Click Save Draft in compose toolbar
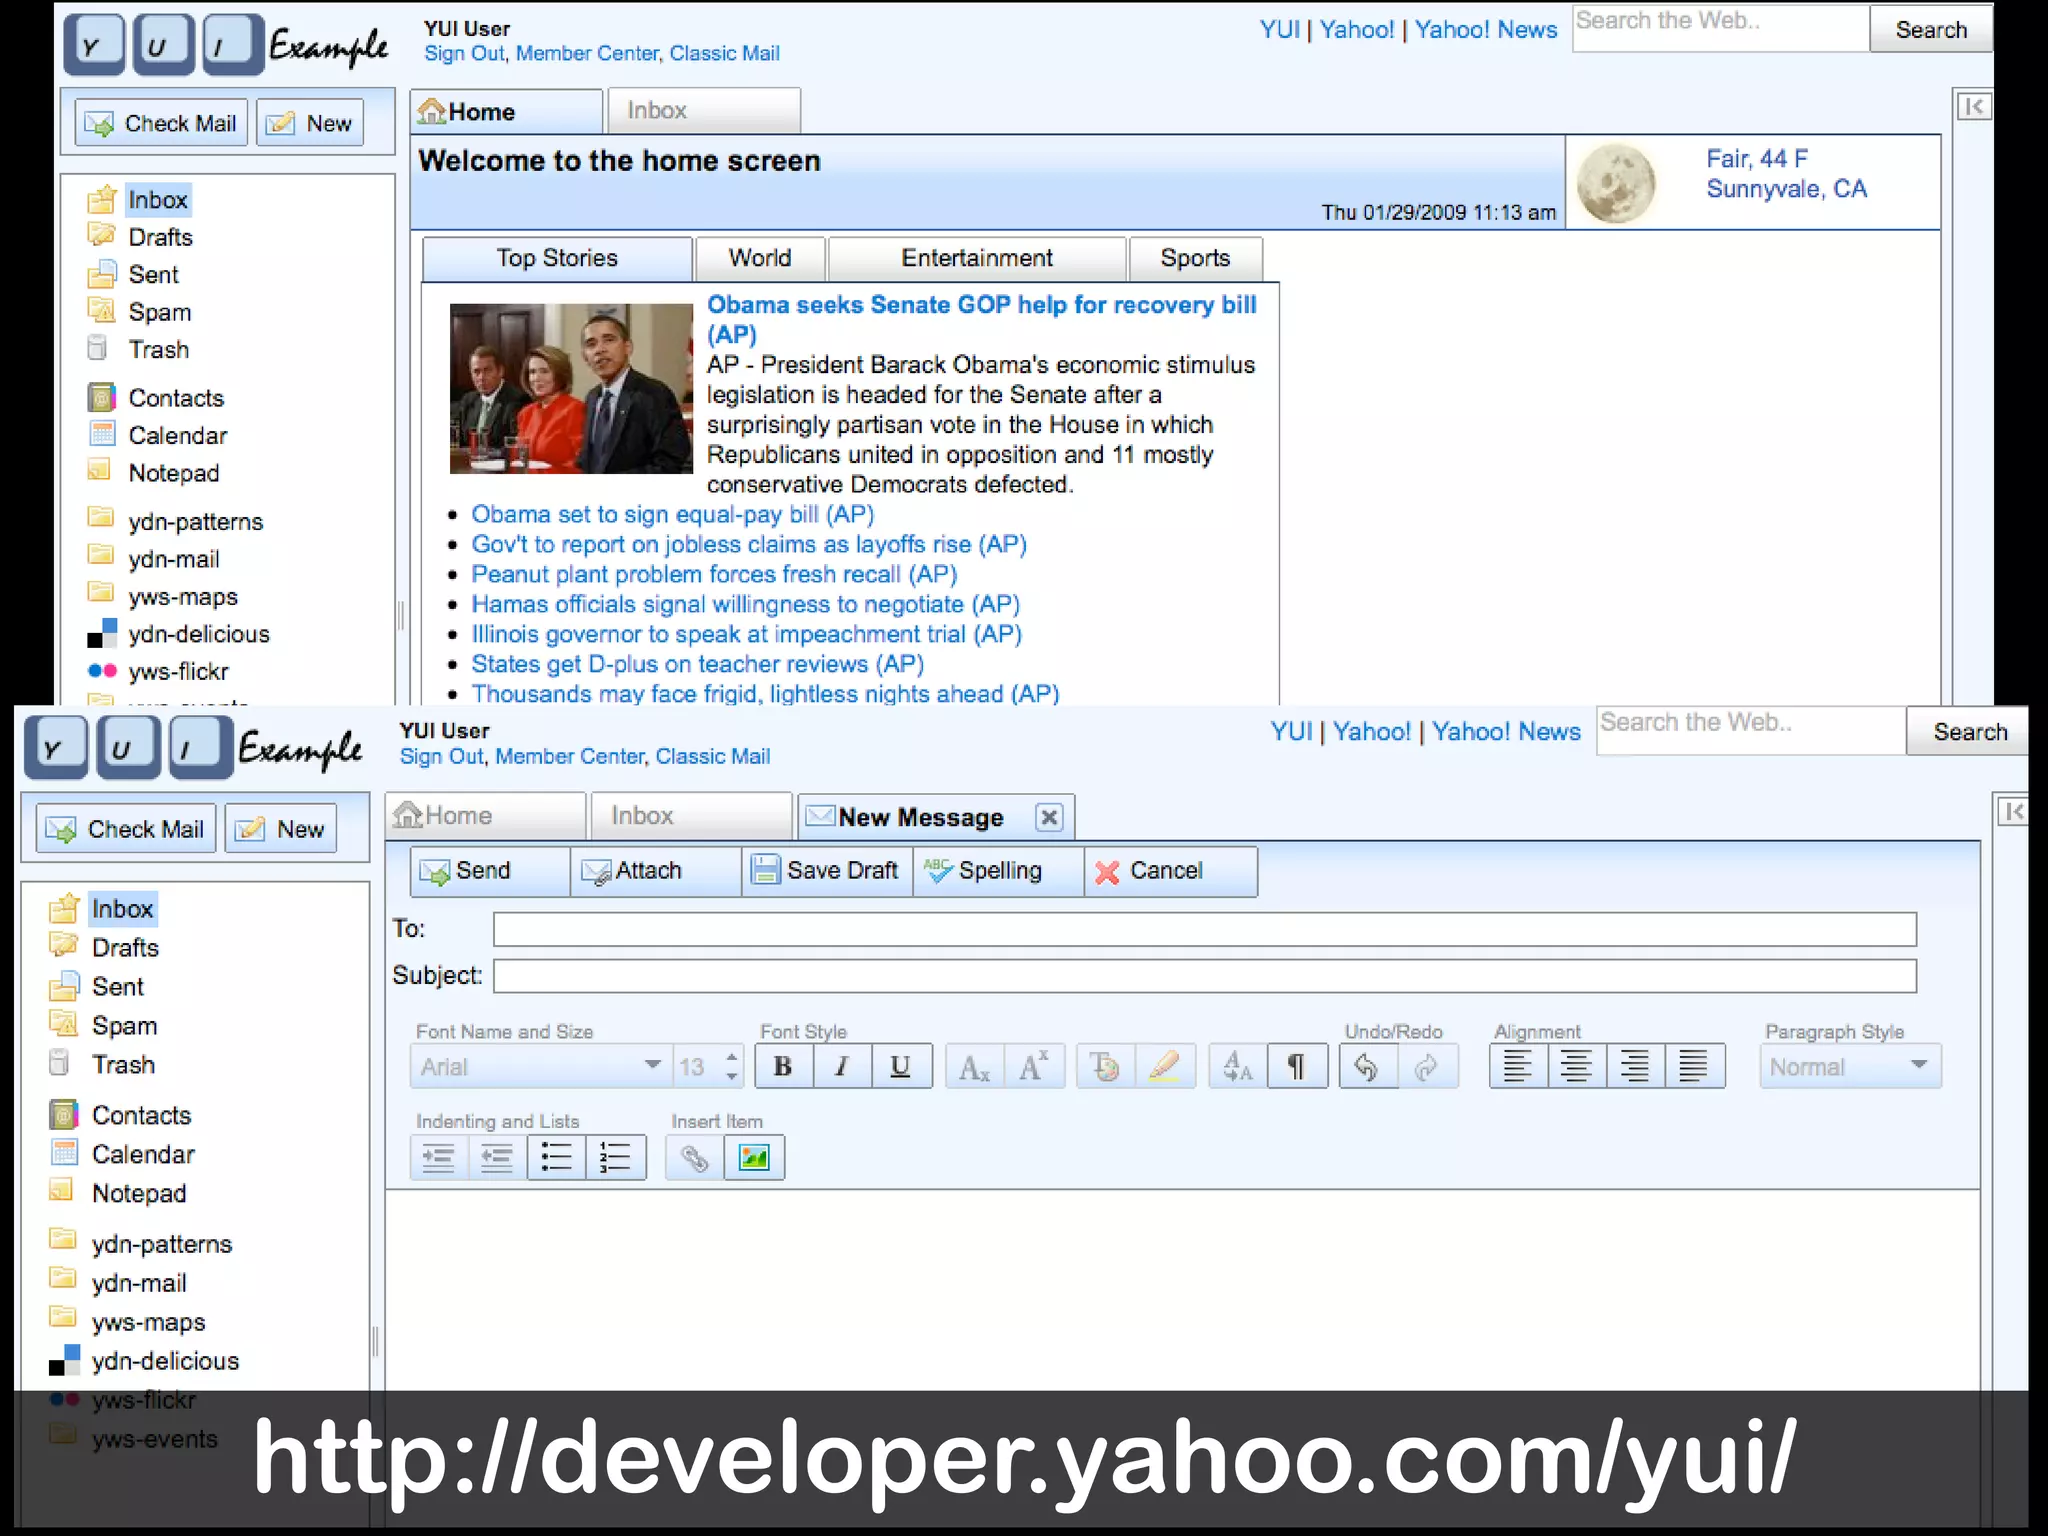 (x=827, y=871)
